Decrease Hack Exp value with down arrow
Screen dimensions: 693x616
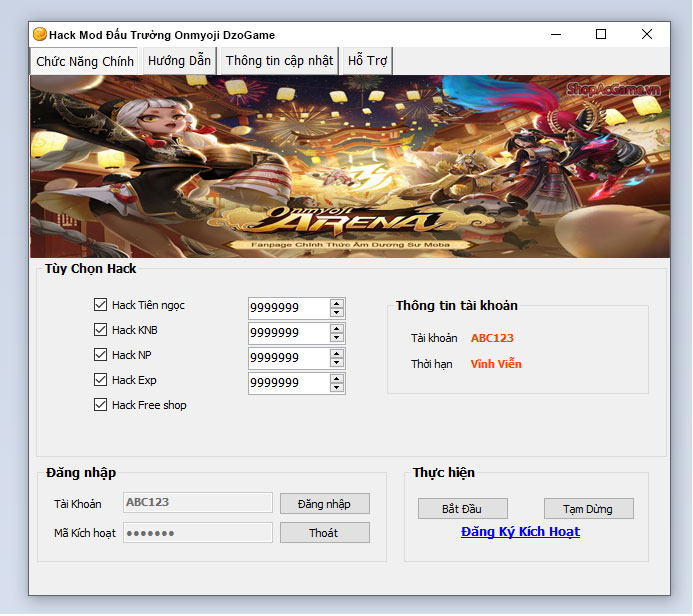coord(337,388)
